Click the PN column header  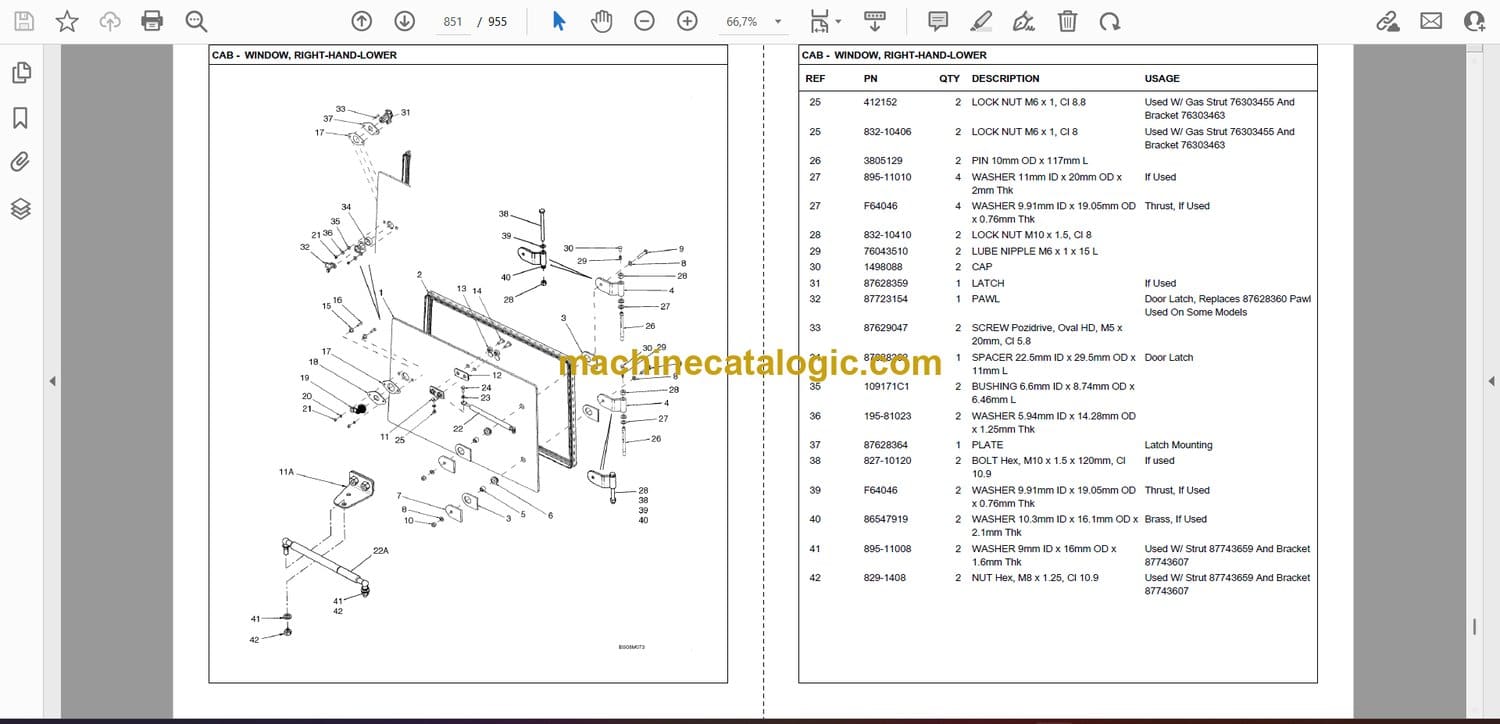tap(871, 78)
